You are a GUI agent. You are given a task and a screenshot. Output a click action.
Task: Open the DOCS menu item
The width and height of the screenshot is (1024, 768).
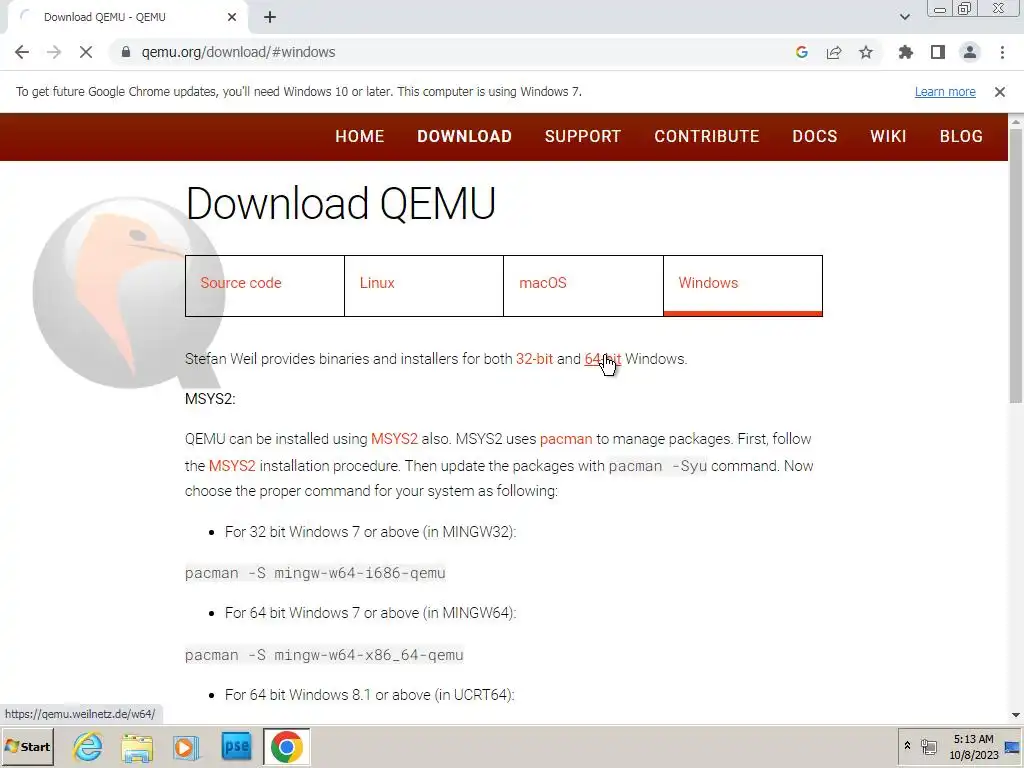pos(815,136)
